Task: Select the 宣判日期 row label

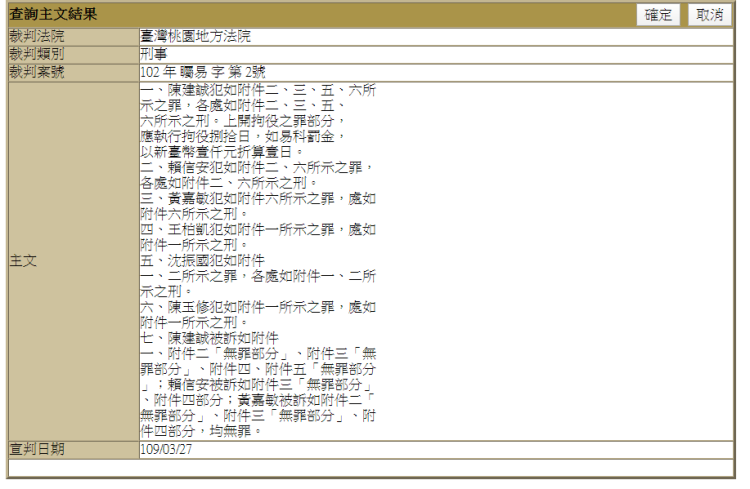Action: (x=36, y=449)
